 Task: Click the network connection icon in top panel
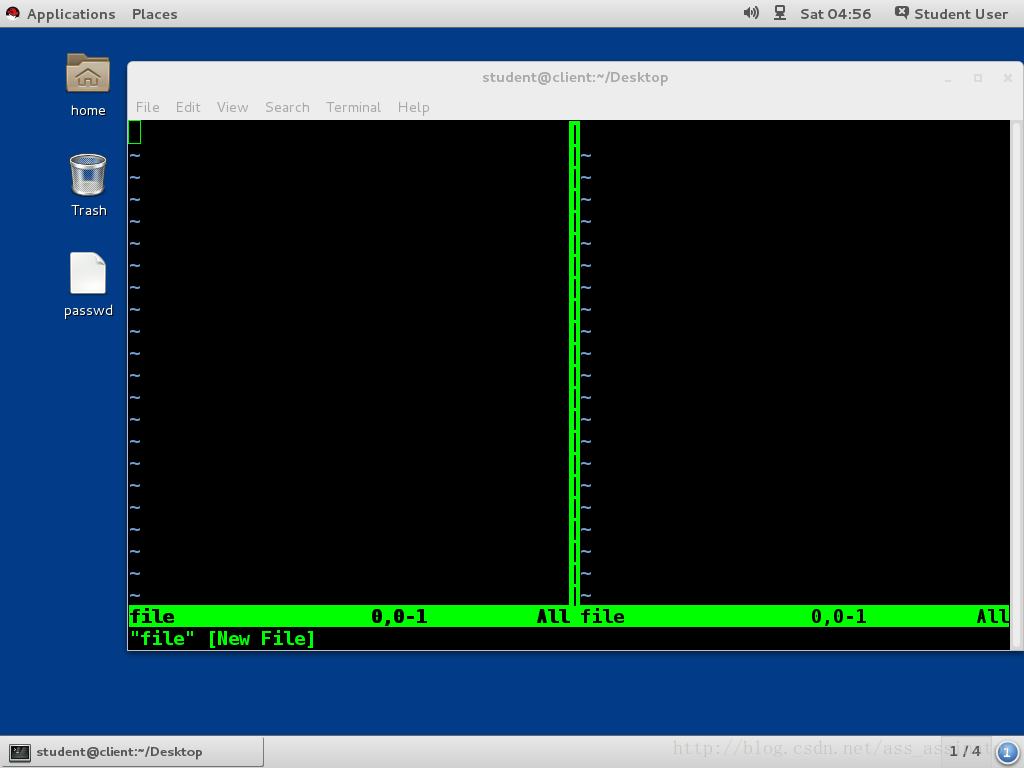click(x=780, y=13)
